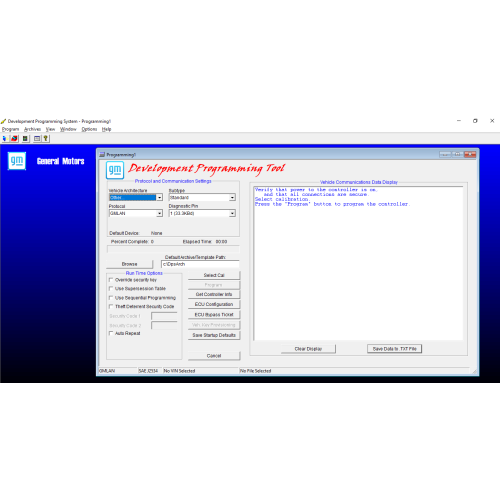Screen dimensions: 500x500
Task: Click the Default Archive/Template Path input field
Action: tap(200, 264)
